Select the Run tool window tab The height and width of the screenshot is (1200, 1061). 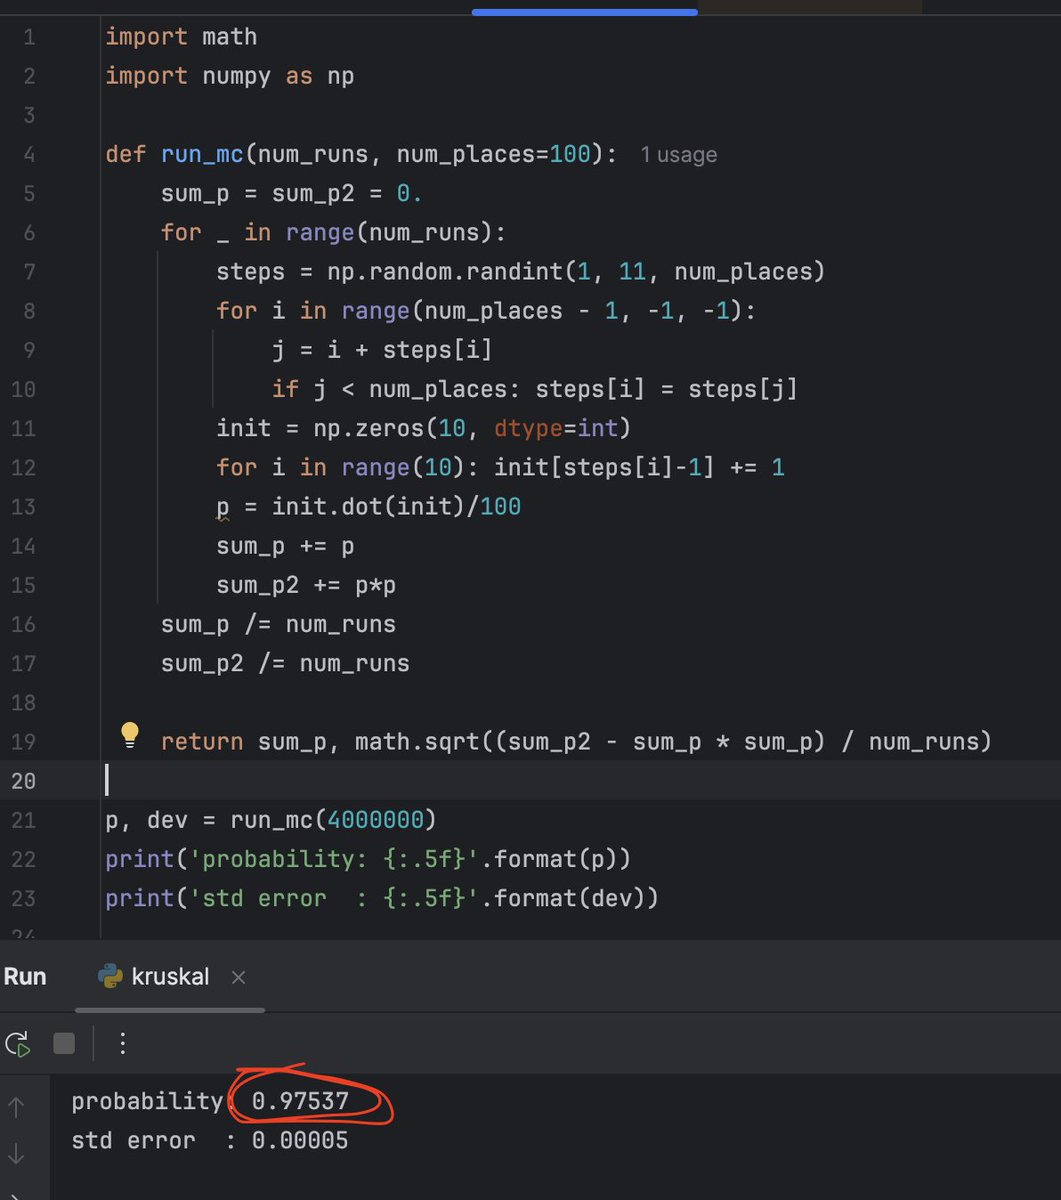coord(25,976)
